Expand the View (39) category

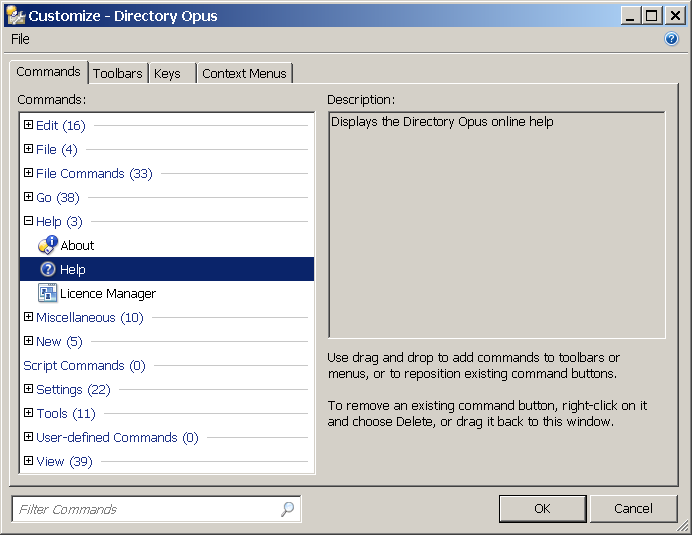[28, 460]
